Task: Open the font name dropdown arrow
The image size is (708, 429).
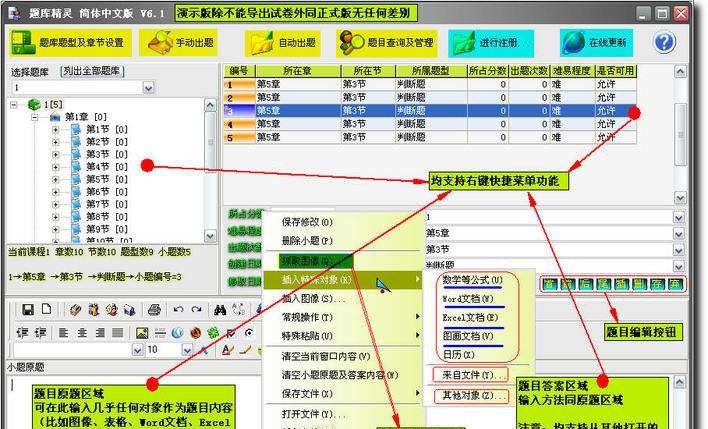Action: tap(137, 350)
